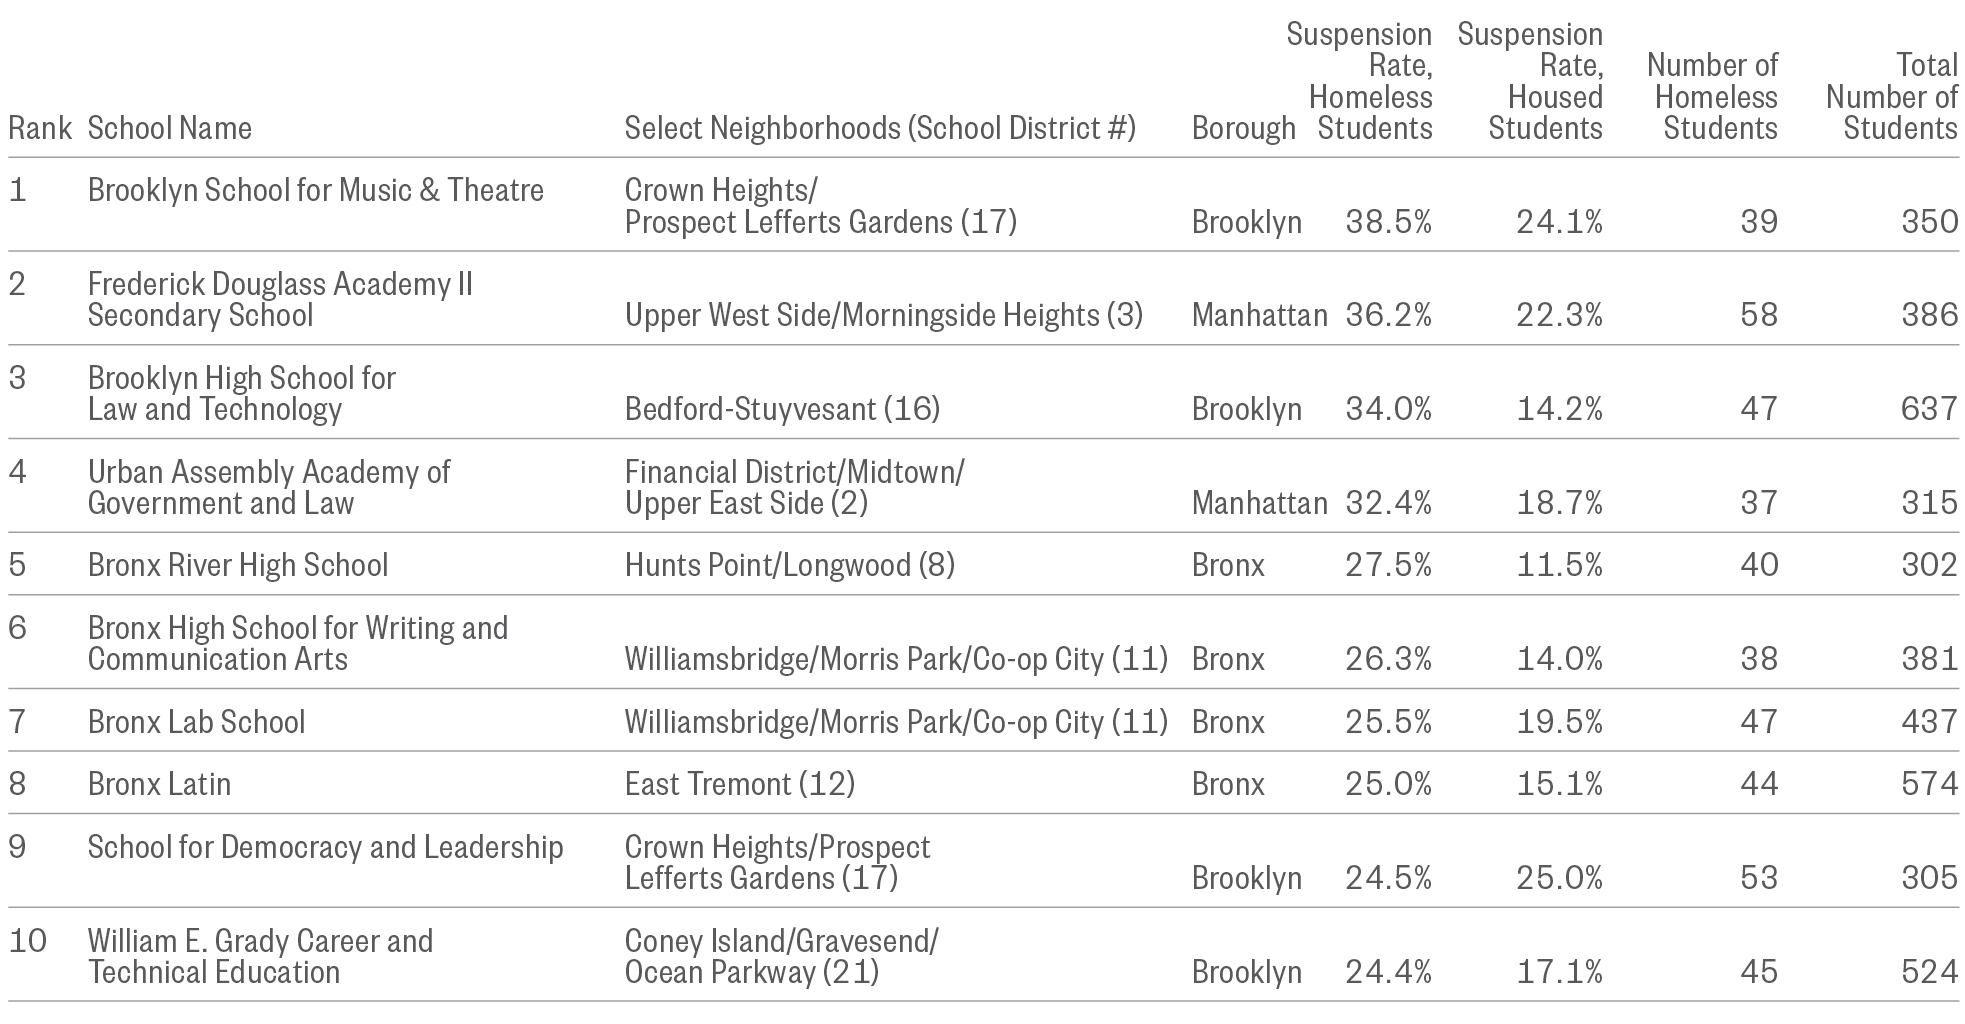1965x1024 pixels.
Task: Click the Bronx Latin school name
Action: 159,784
